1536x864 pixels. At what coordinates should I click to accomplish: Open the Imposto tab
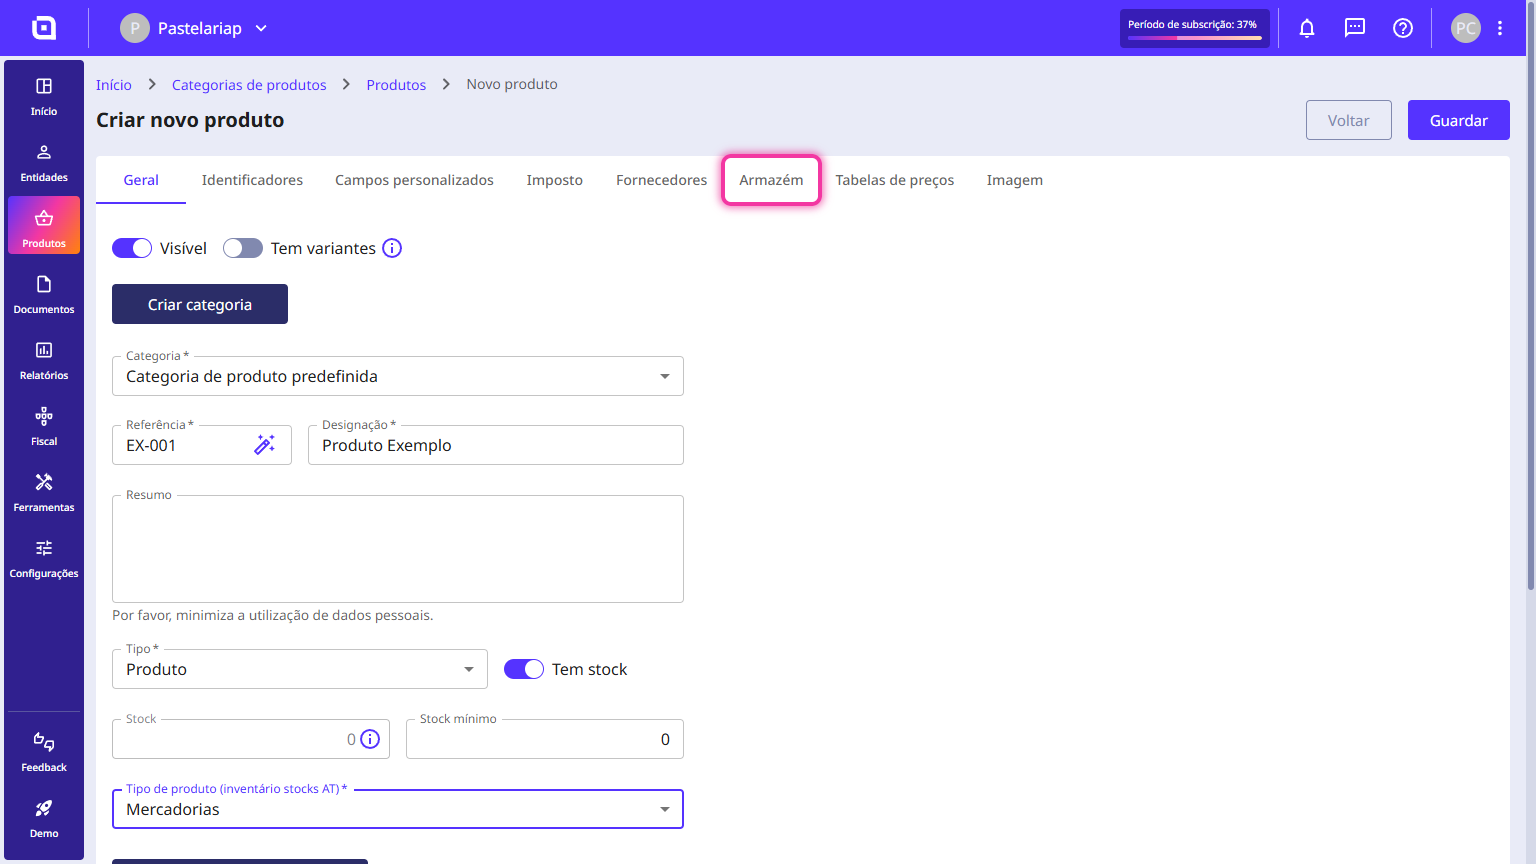[x=555, y=180]
